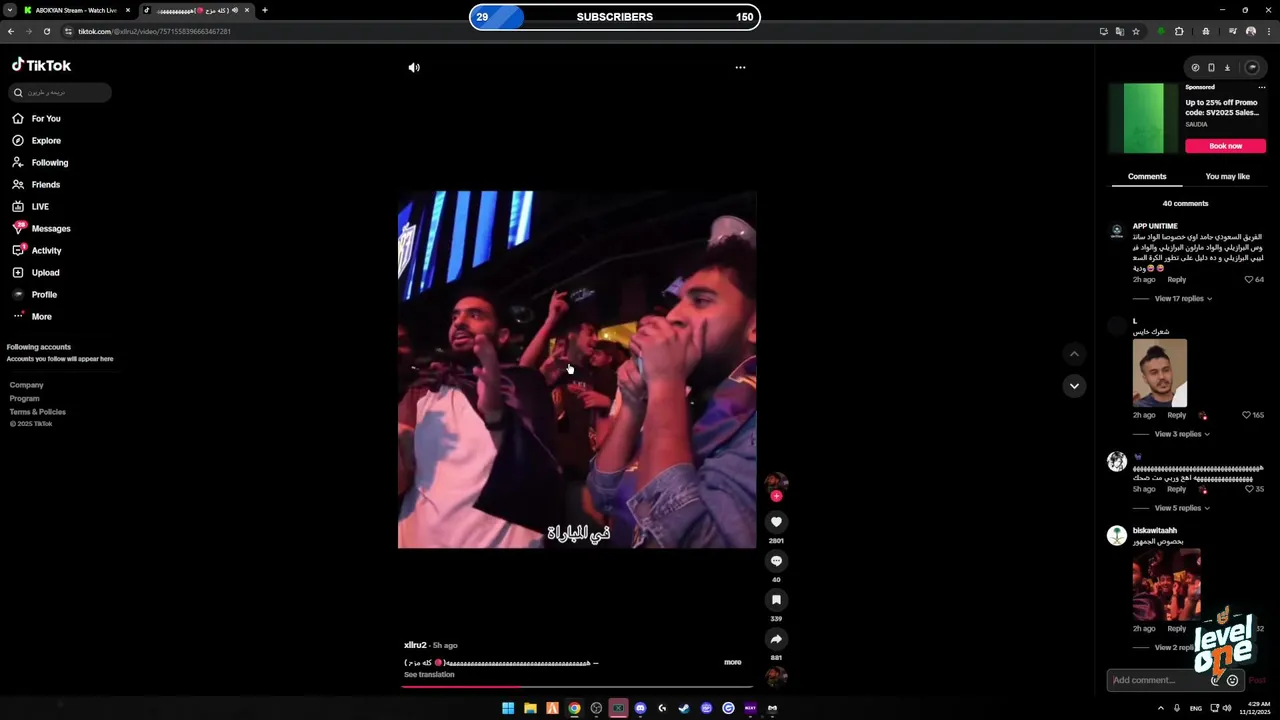Open a new browser tab

coord(265,10)
